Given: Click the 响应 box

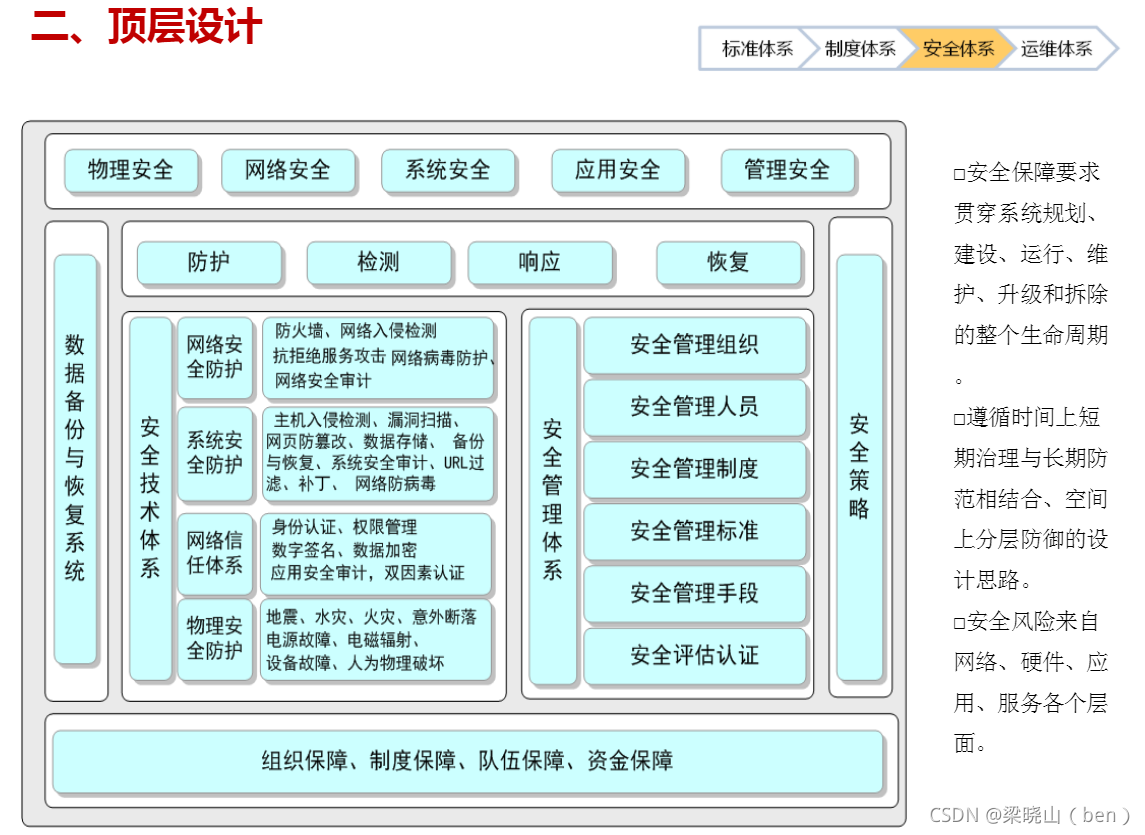Looking at the screenshot, I should (x=540, y=262).
